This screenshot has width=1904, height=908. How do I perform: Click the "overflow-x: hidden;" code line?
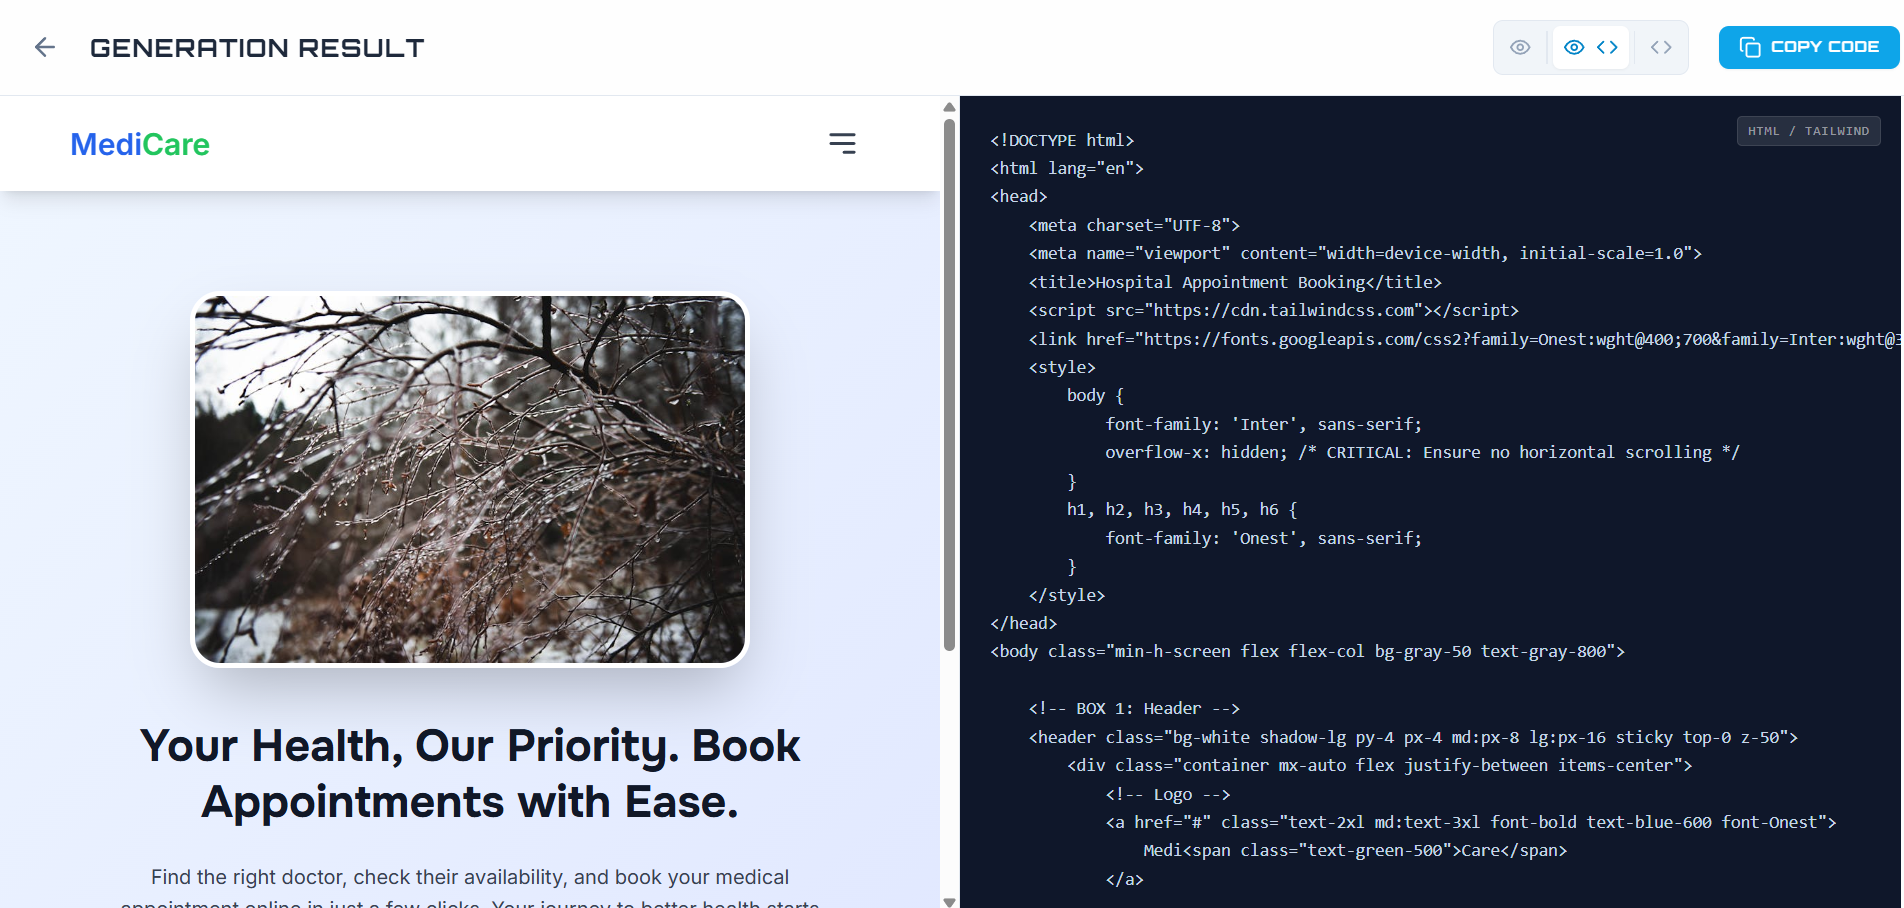[x=1422, y=452]
